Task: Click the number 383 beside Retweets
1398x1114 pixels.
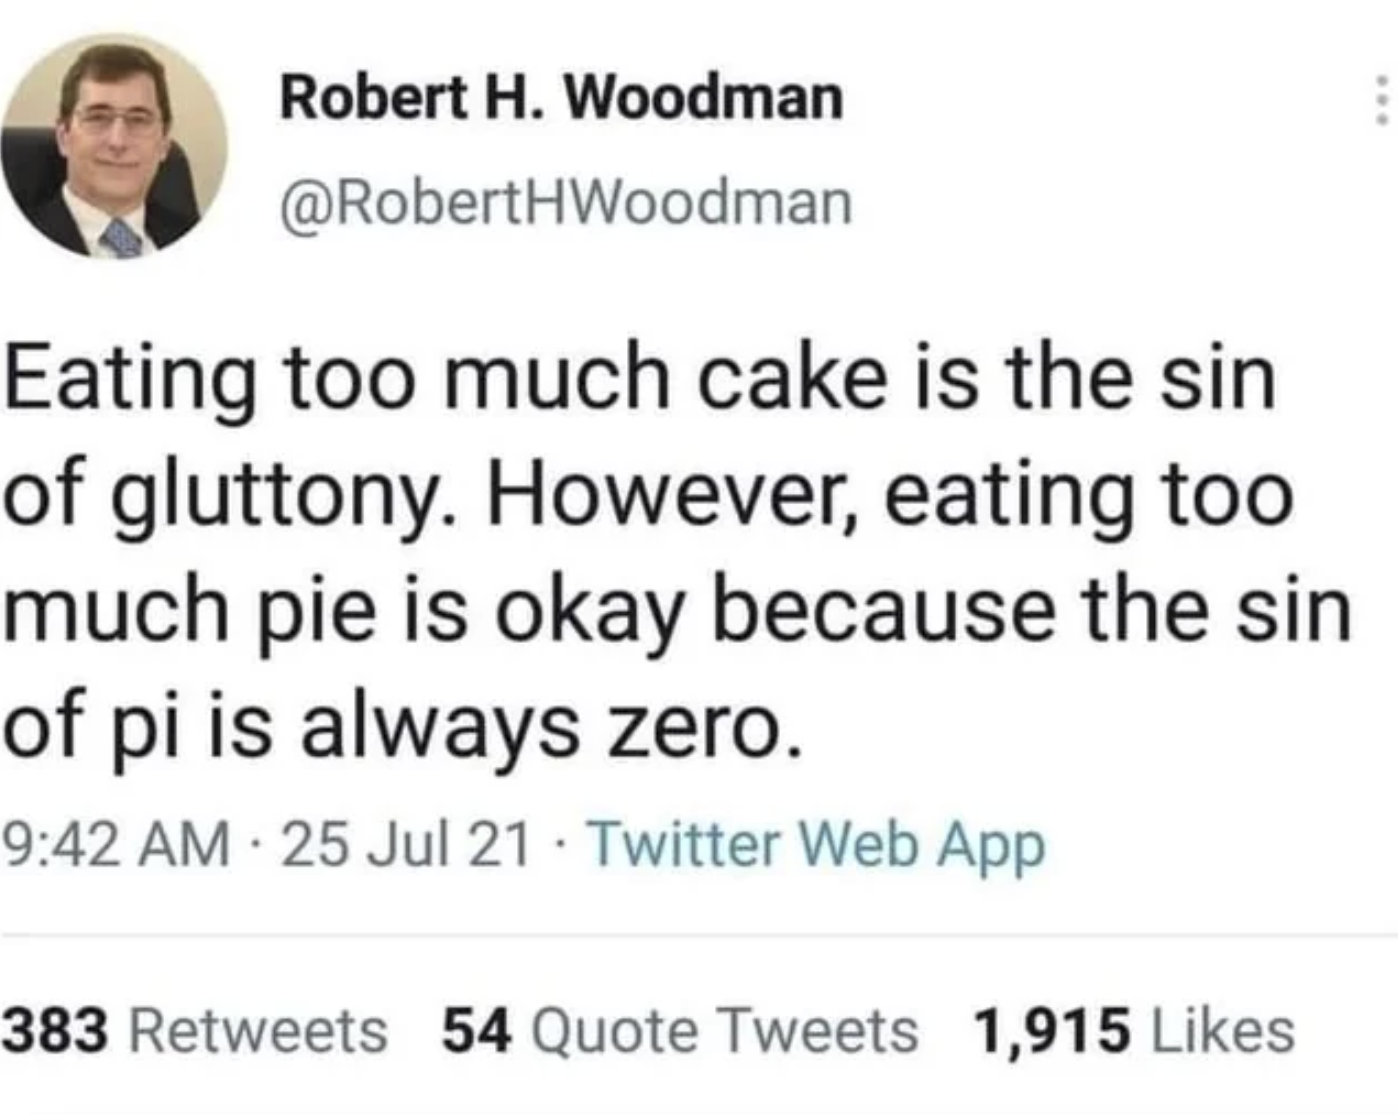Action: point(55,1031)
